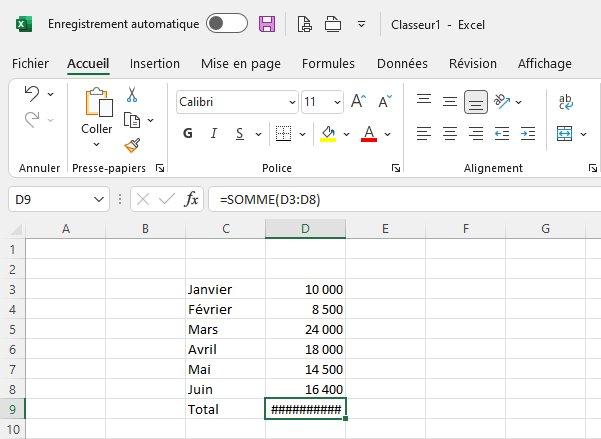Viewport: 601px width, 439px height.
Task: Click the open folder icon in title bar
Action: point(333,24)
